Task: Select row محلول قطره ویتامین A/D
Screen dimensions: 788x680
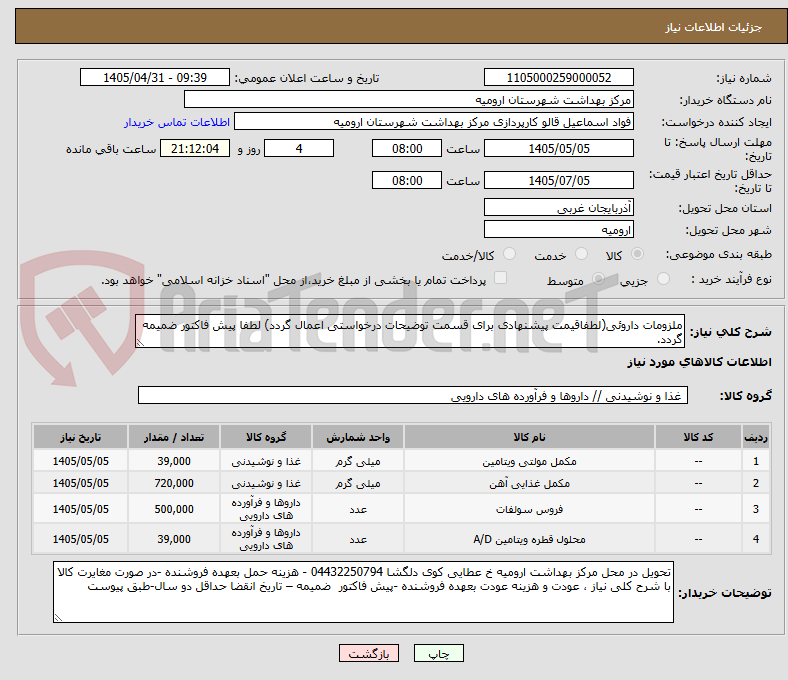Action: tap(402, 539)
